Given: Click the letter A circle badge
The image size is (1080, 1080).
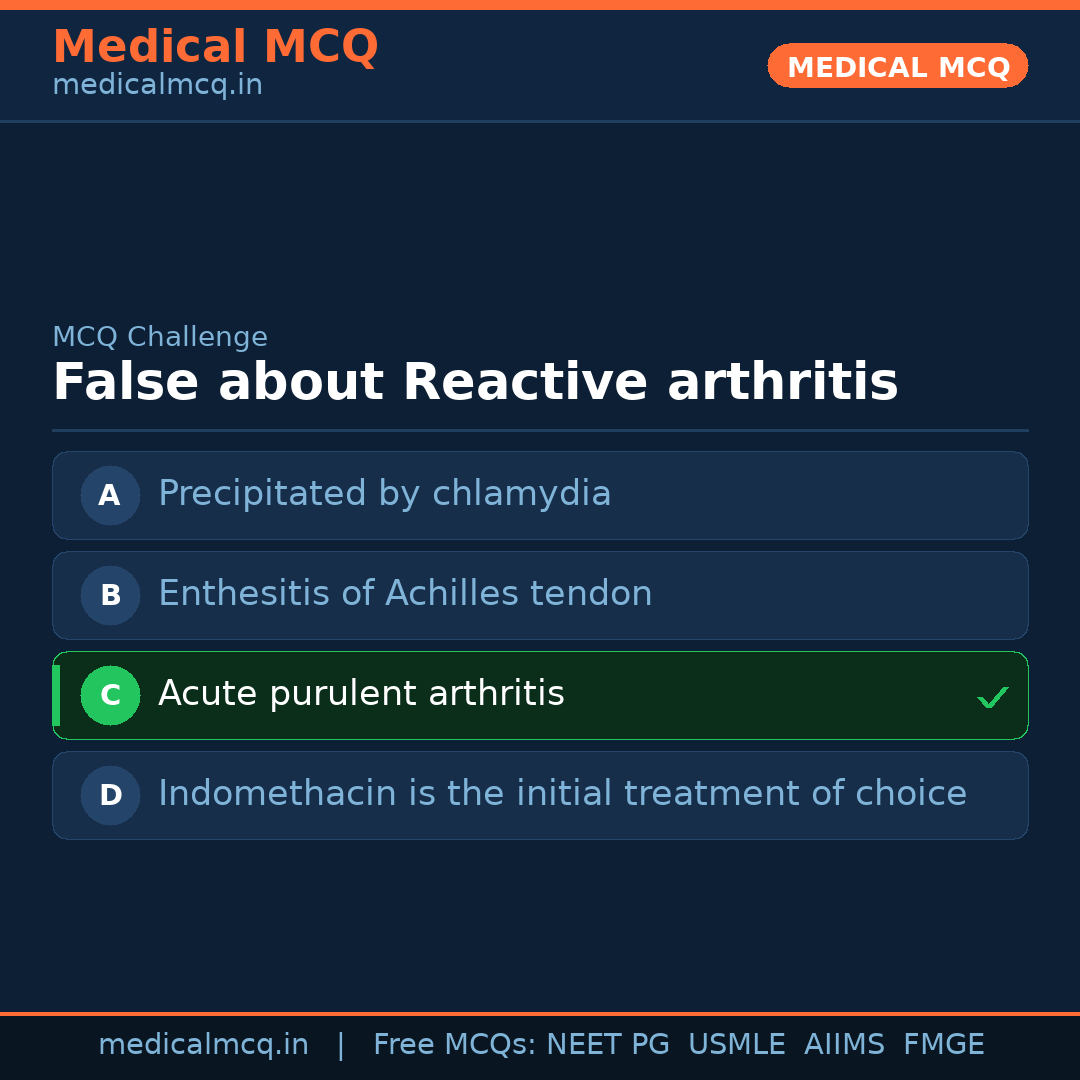Looking at the screenshot, I should tap(110, 495).
